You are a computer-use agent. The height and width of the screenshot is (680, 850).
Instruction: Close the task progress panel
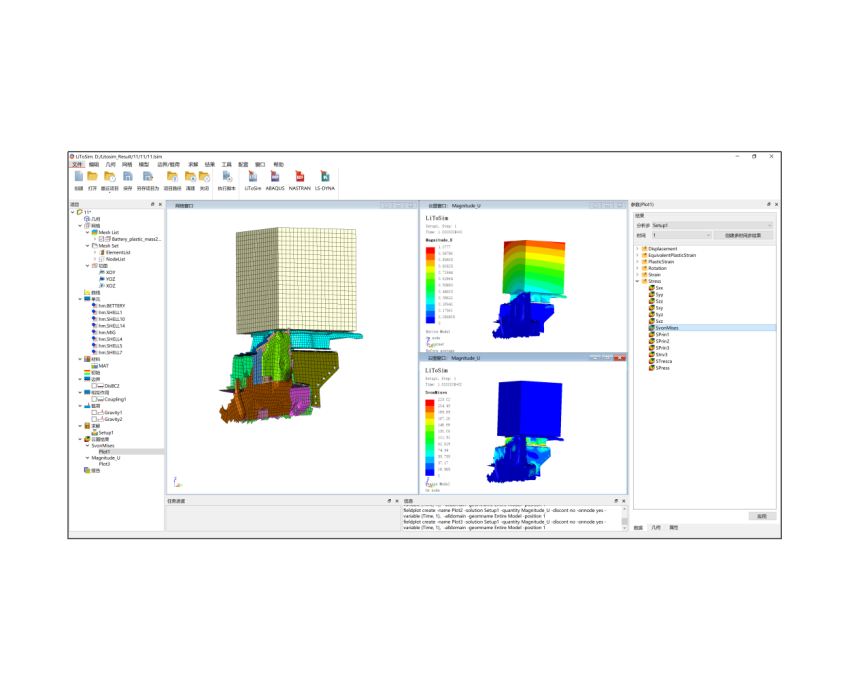[x=397, y=501]
